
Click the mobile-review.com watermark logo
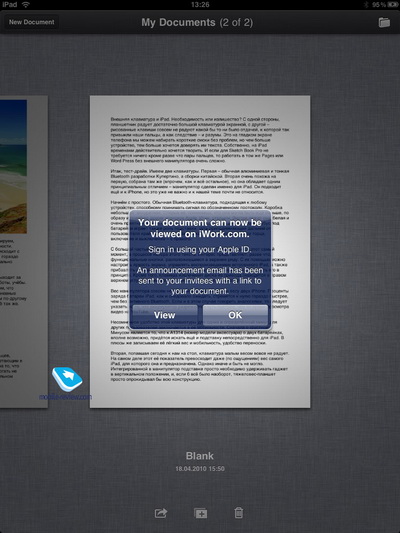67,383
